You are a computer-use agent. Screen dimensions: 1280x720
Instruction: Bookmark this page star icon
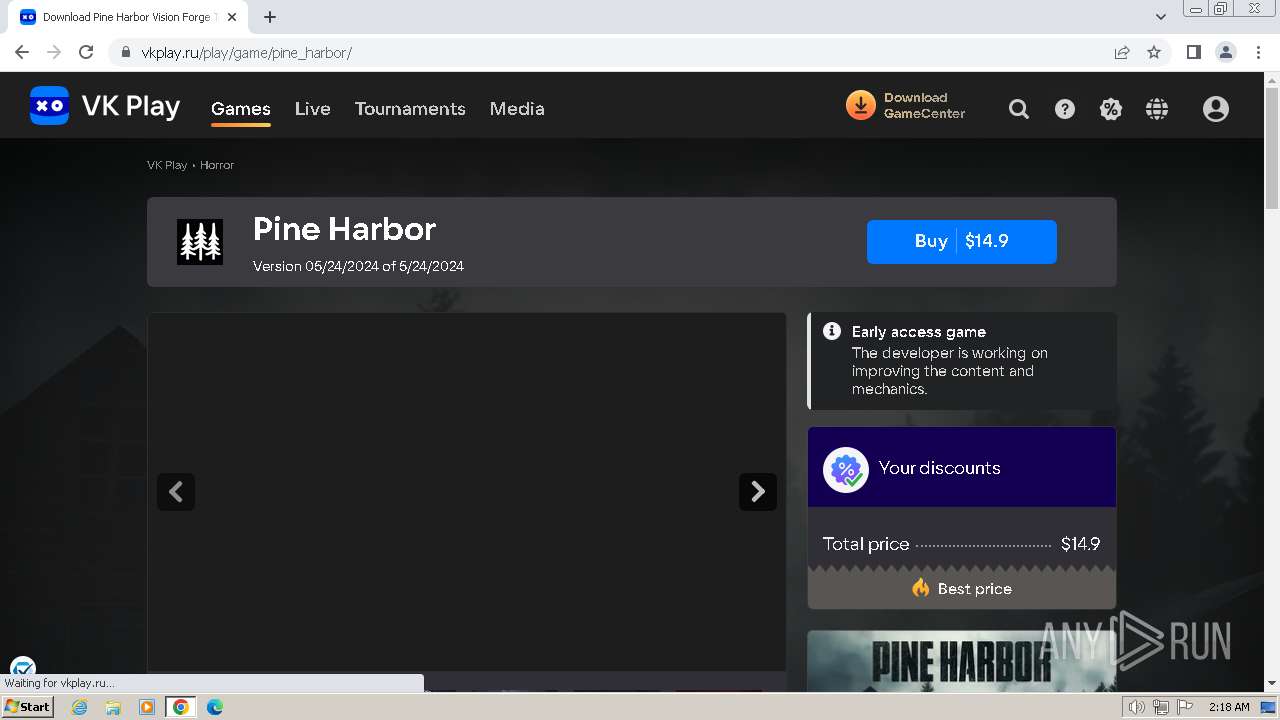tap(1154, 52)
